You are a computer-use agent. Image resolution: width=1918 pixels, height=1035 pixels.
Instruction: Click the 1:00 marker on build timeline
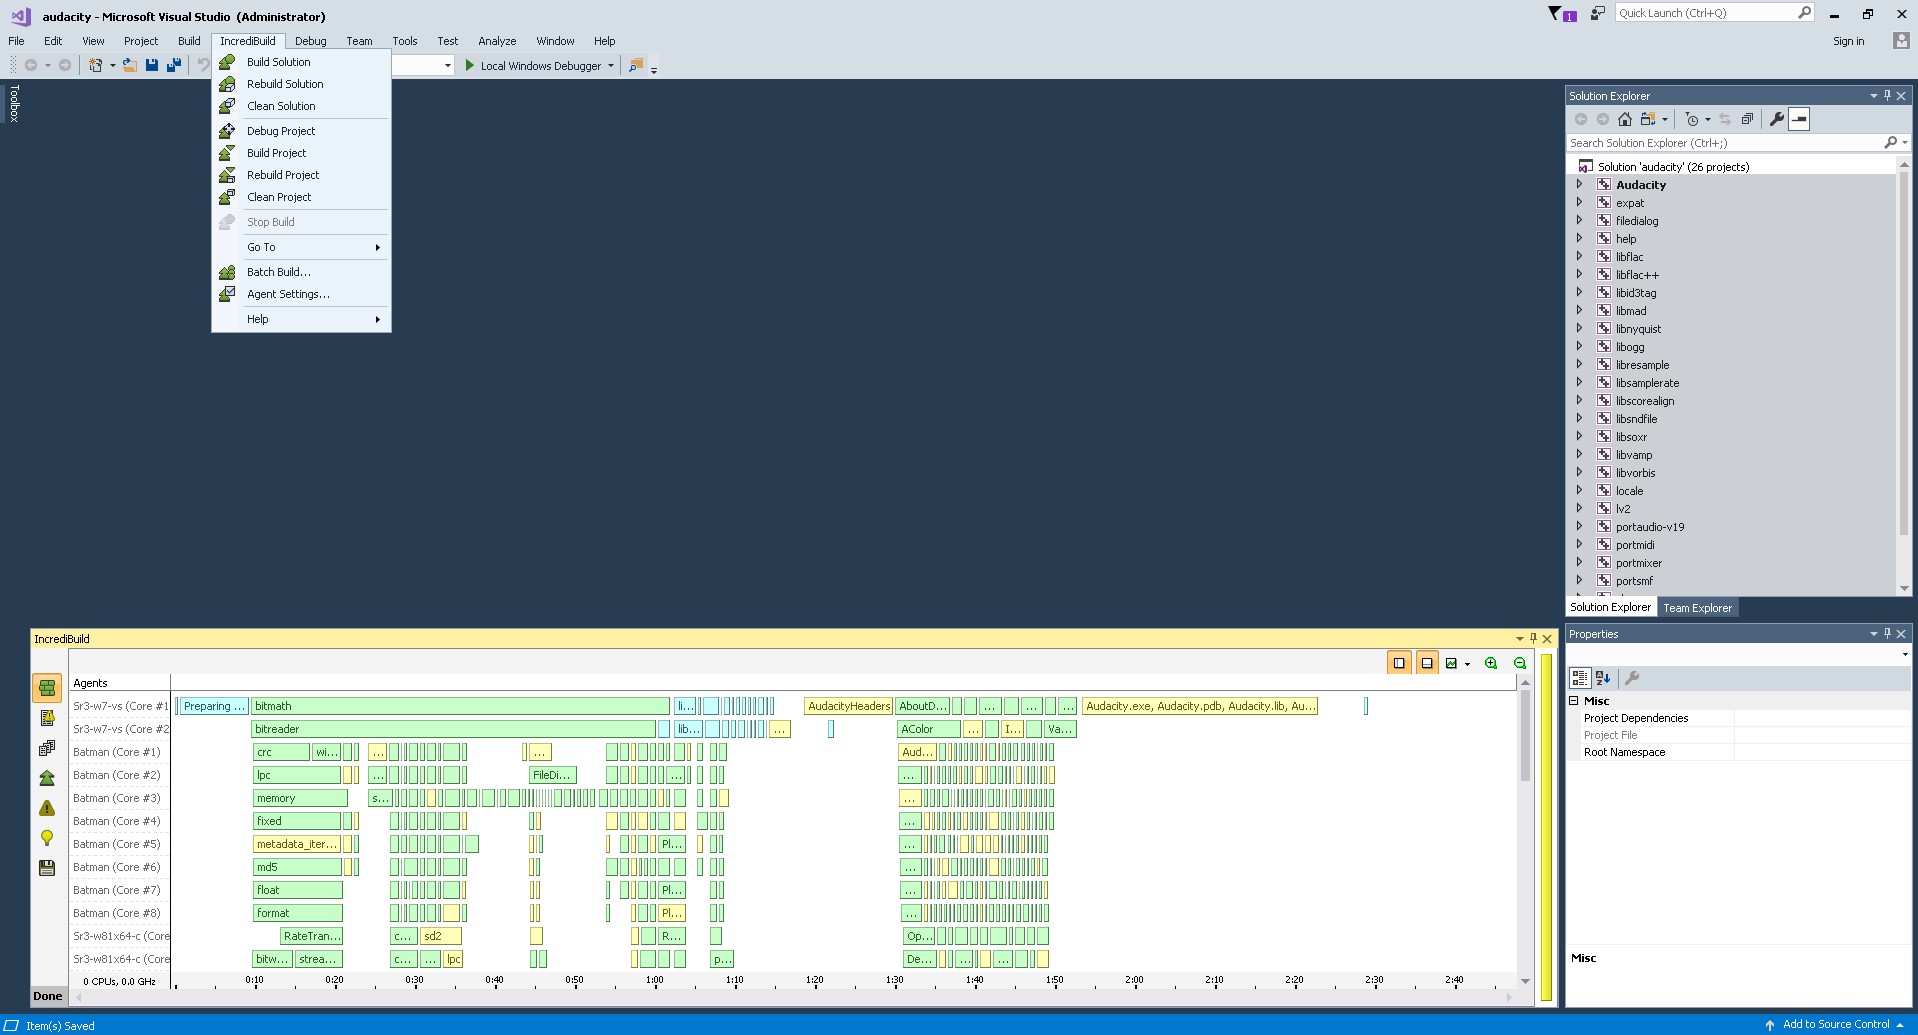coord(654,981)
